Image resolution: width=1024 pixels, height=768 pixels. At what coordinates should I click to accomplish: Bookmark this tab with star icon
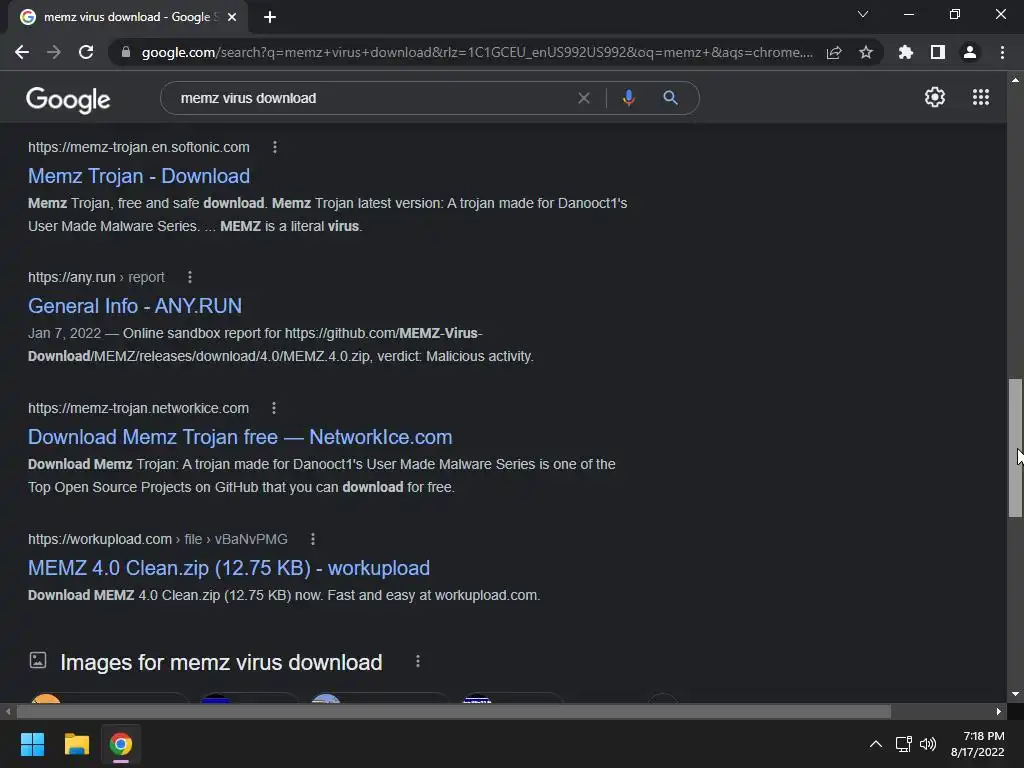click(x=866, y=52)
